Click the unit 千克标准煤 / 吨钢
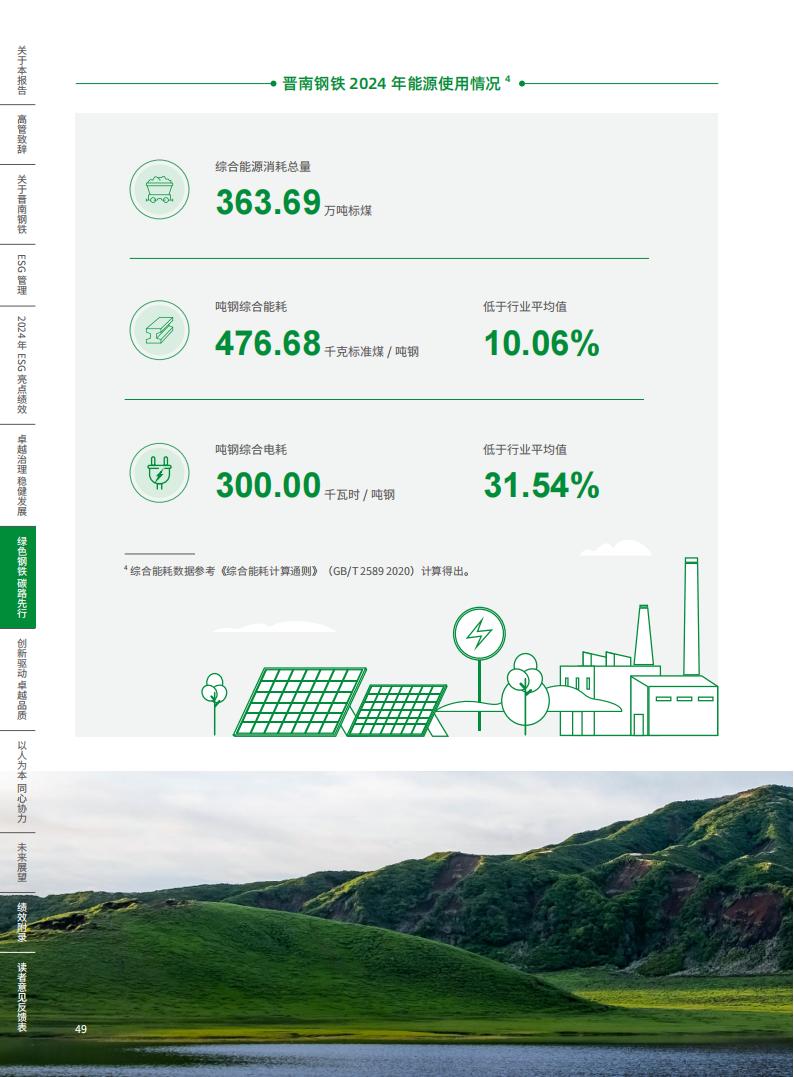Screen dimensions: 794x1077 (372, 352)
